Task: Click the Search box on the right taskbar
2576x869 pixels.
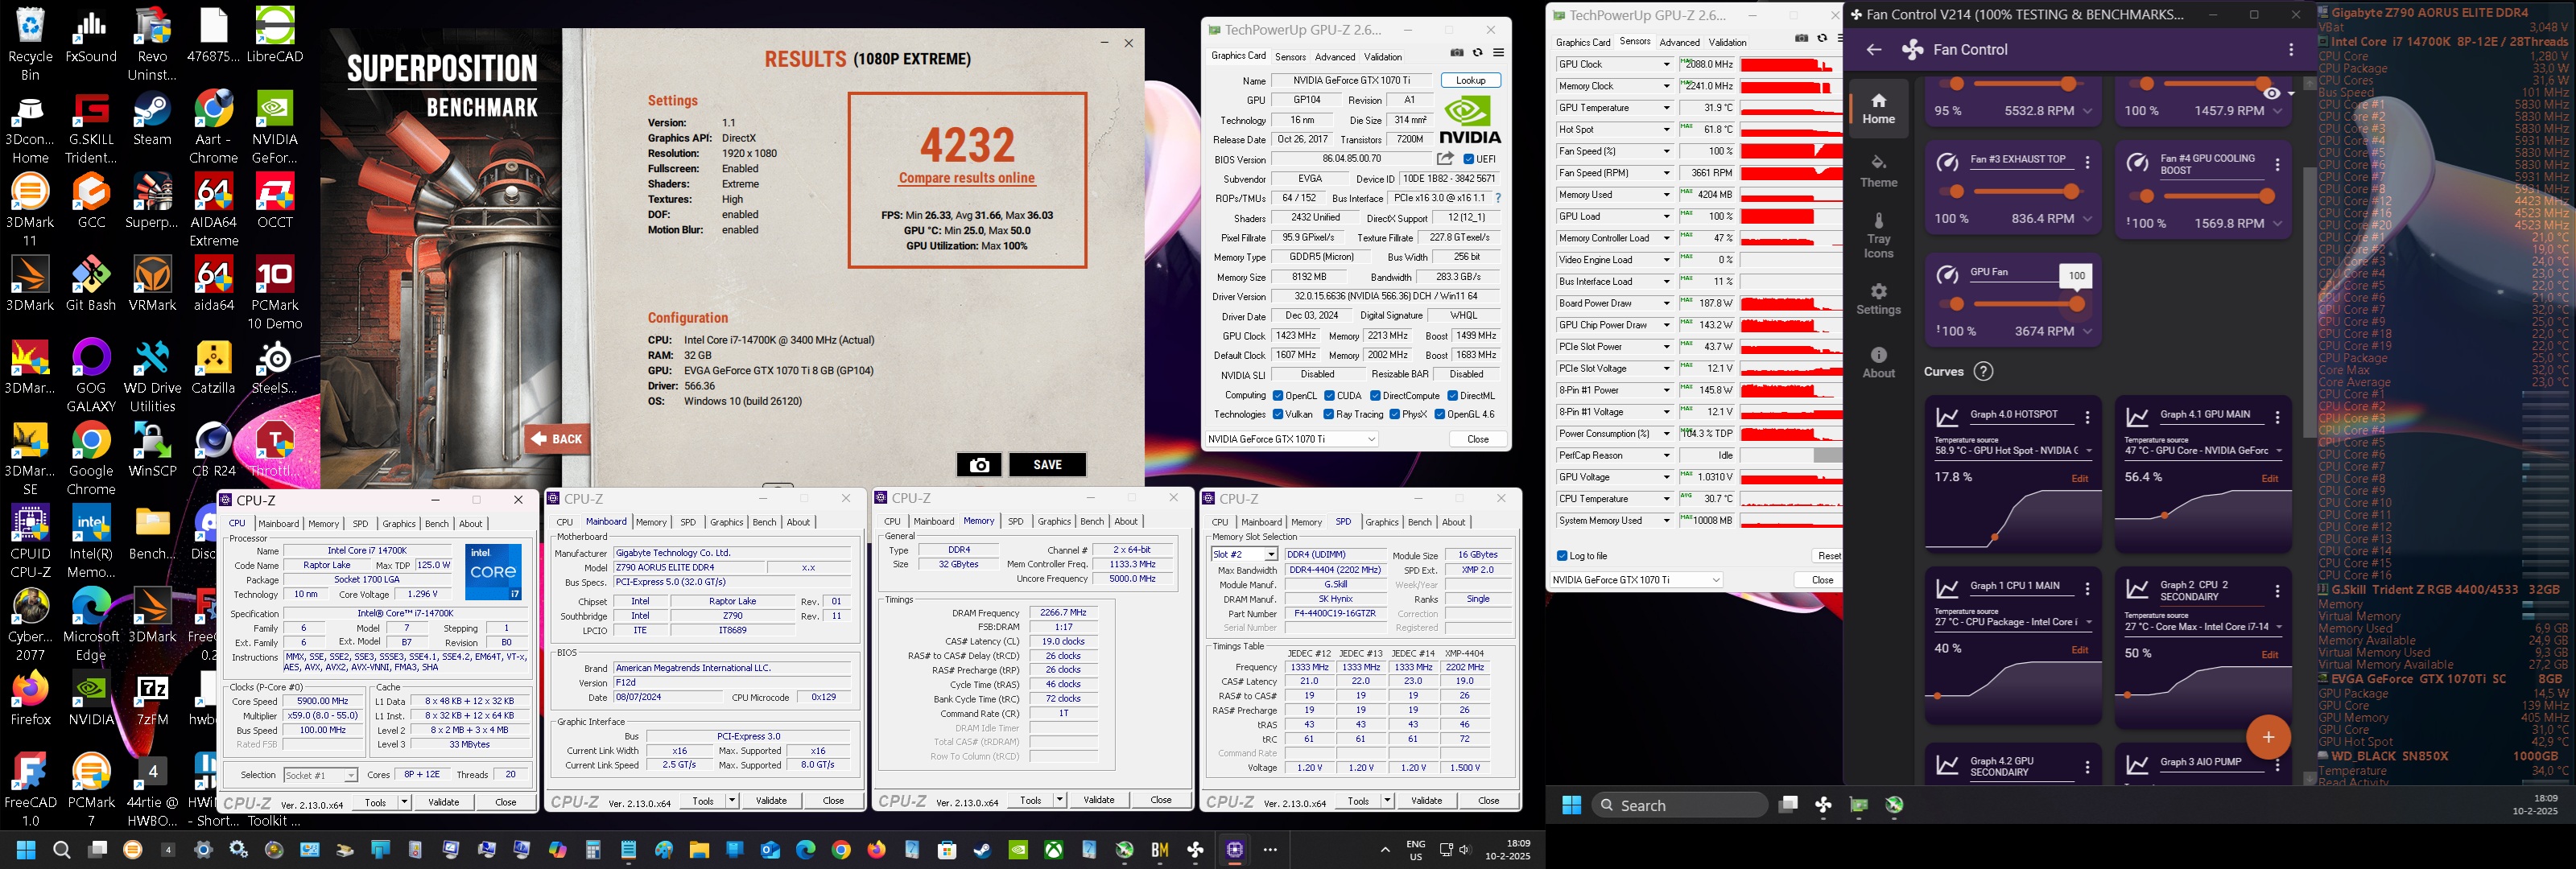Action: point(1679,805)
